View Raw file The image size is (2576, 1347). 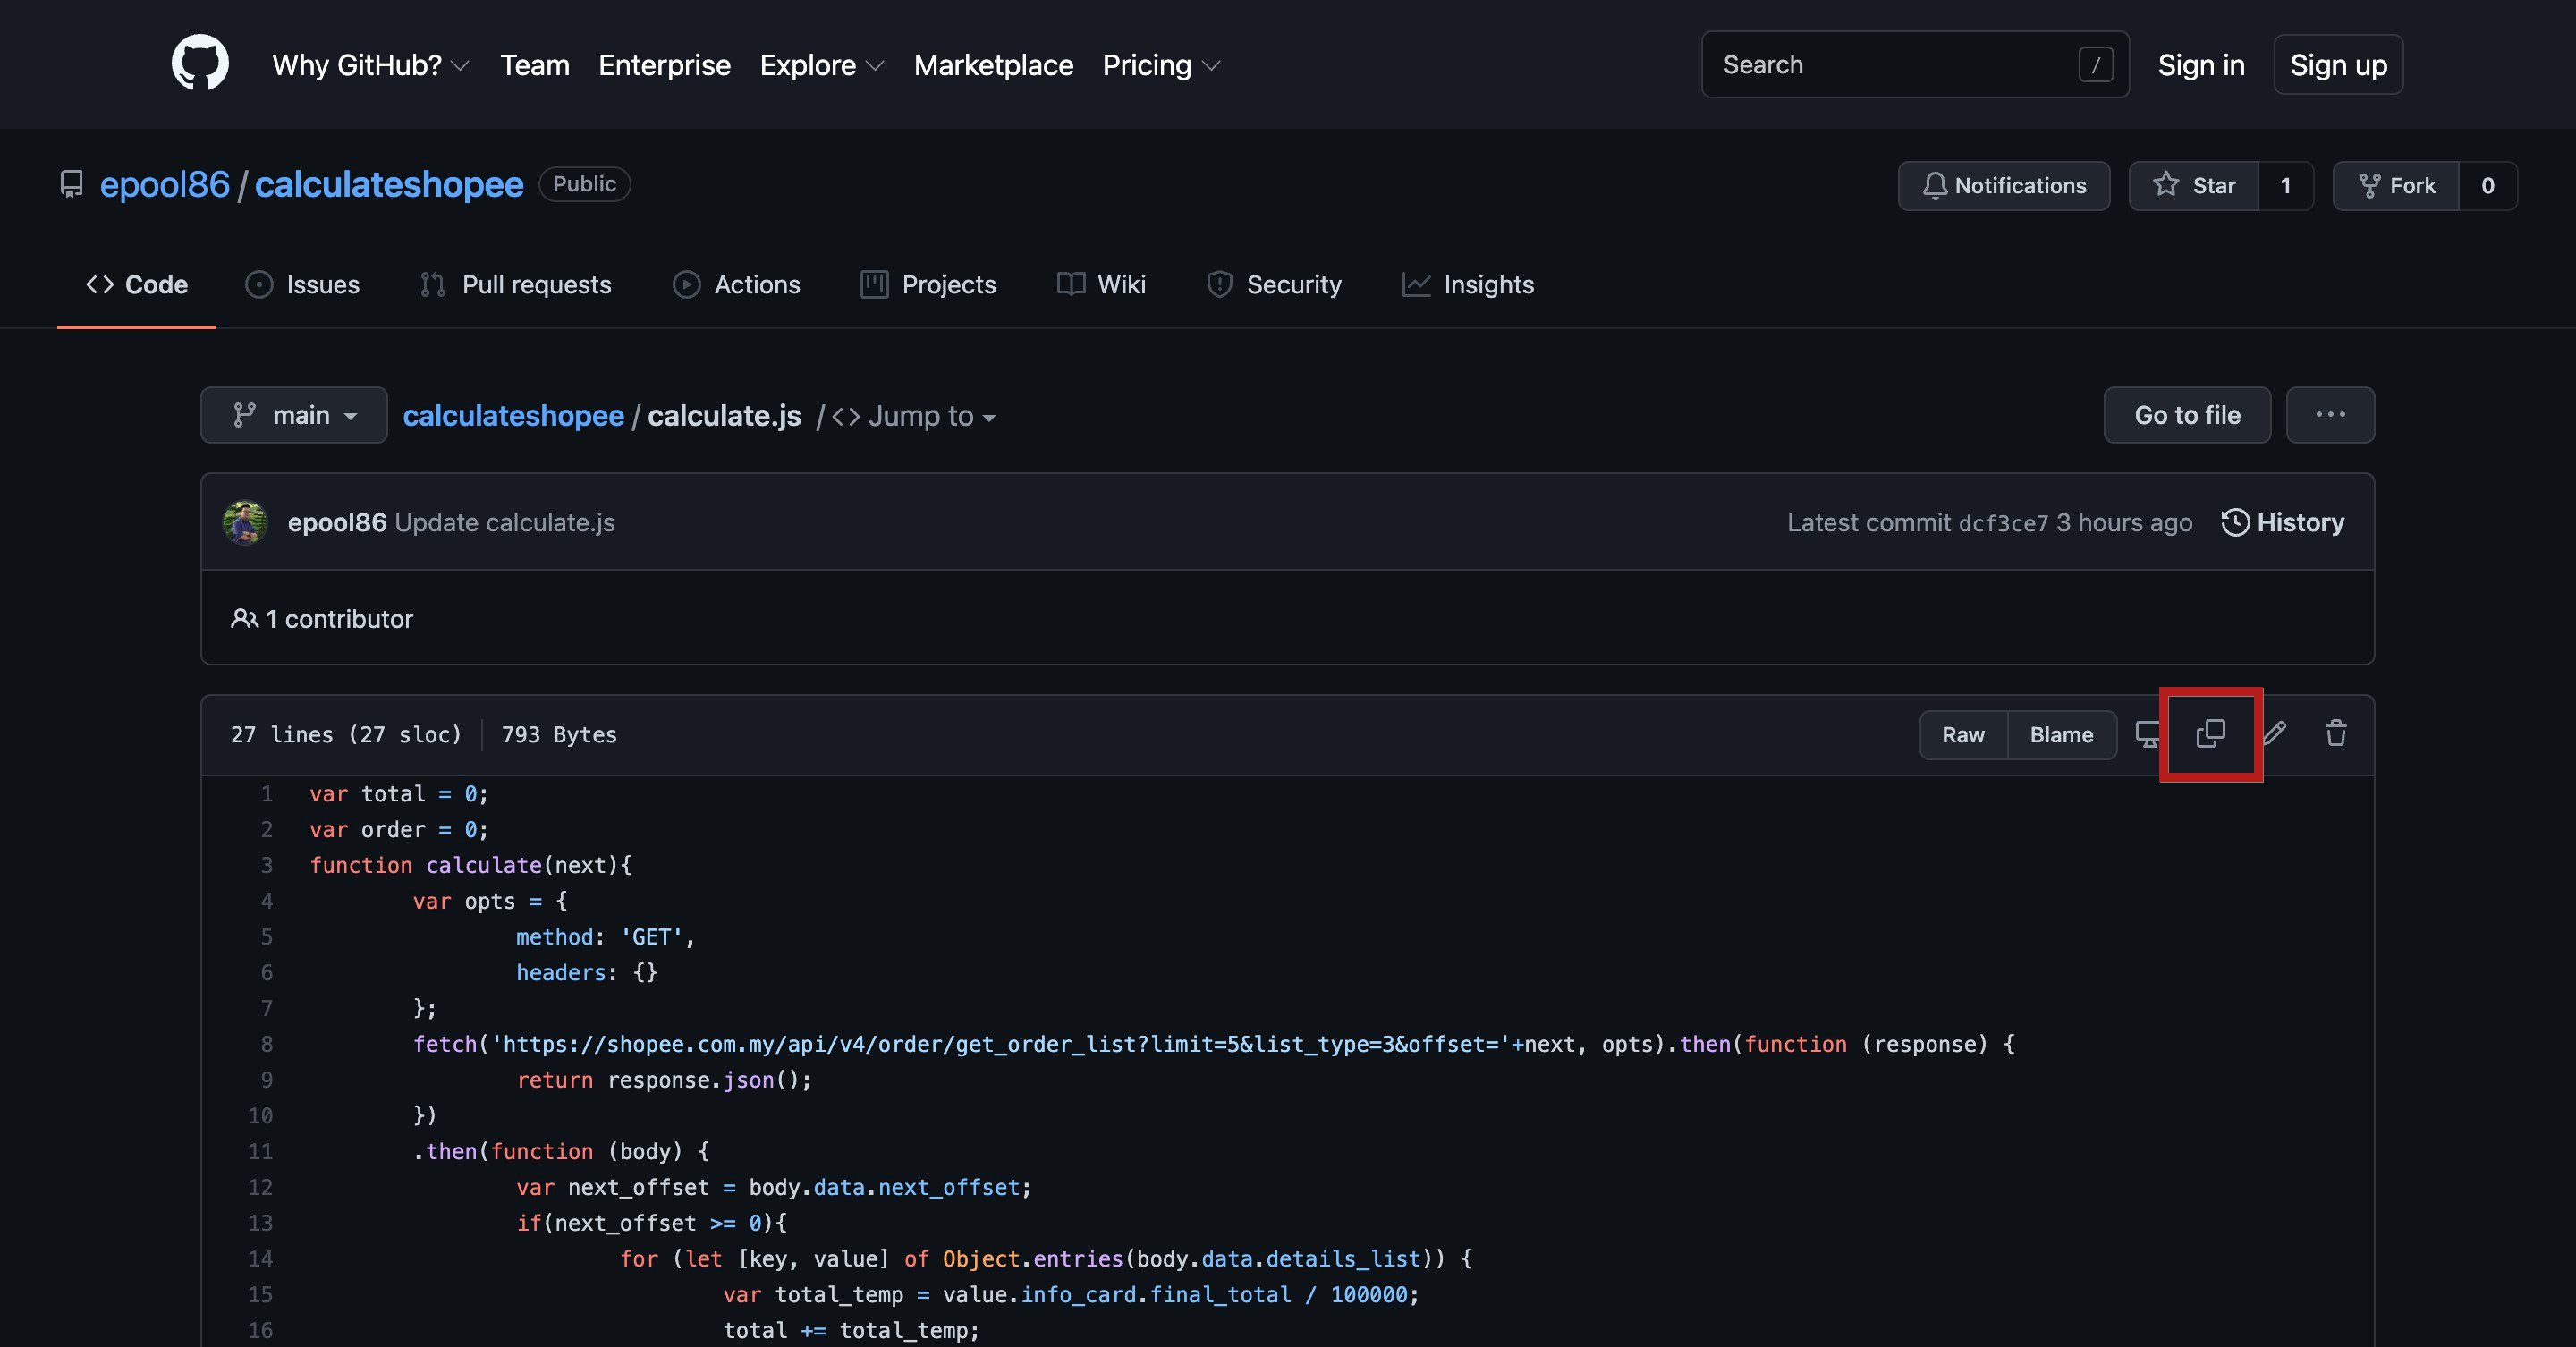pos(1963,735)
